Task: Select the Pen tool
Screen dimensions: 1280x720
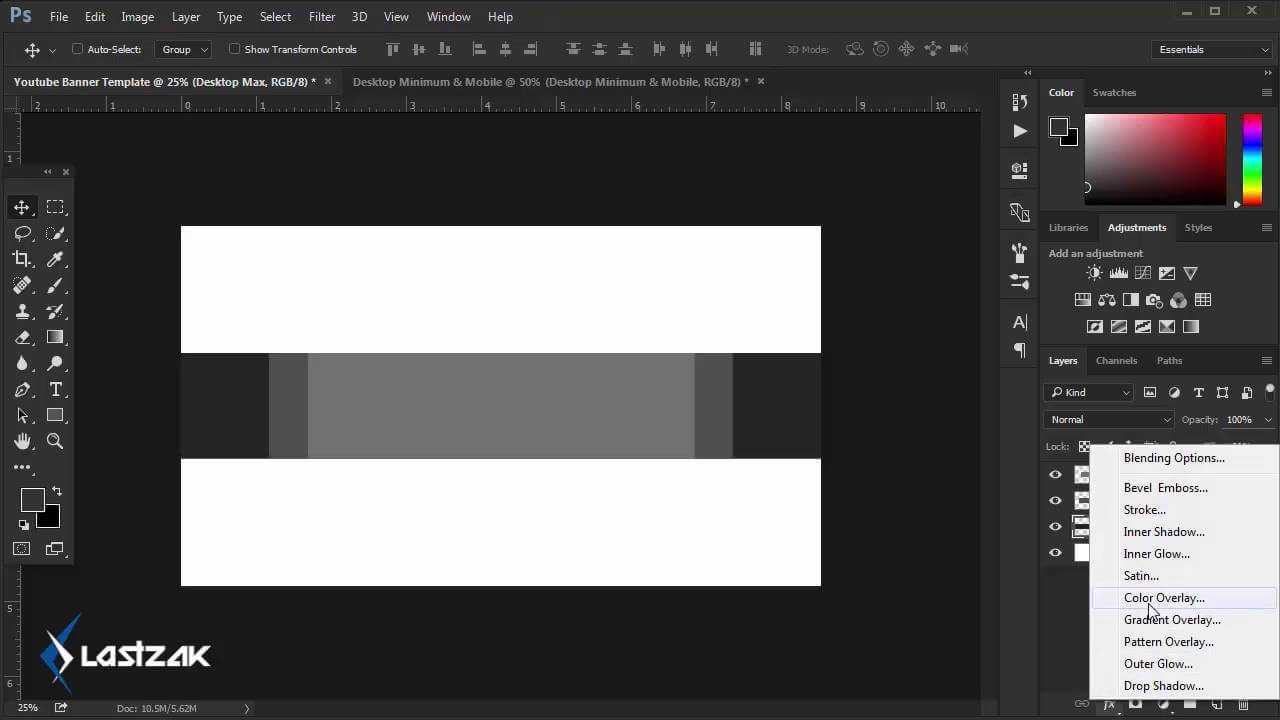Action: click(x=21, y=389)
